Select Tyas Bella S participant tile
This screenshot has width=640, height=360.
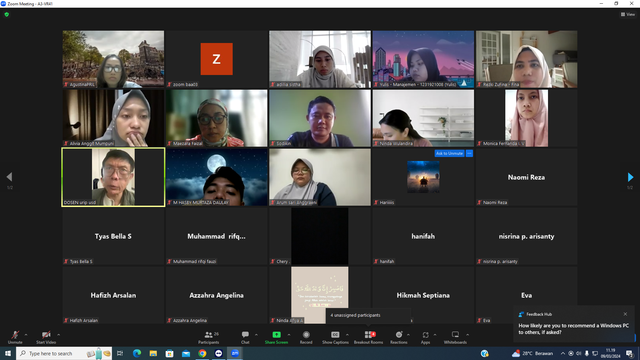(113, 236)
